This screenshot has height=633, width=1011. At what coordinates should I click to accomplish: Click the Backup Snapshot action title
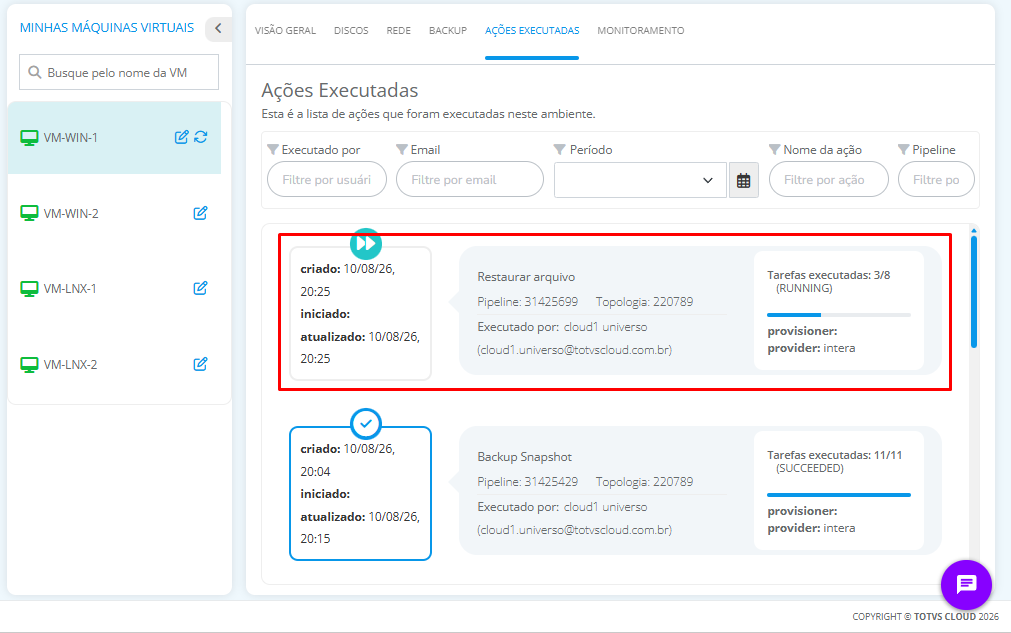[524, 456]
